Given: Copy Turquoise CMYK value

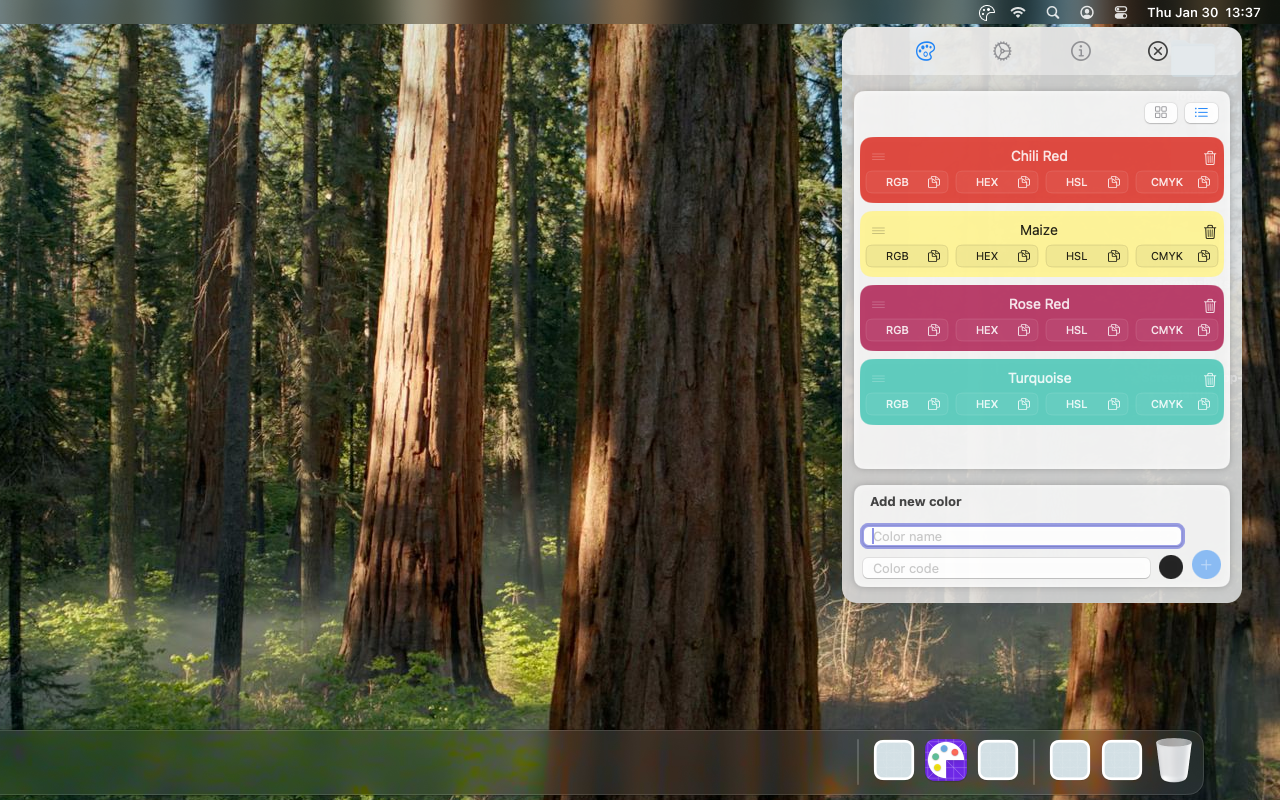Looking at the screenshot, I should pyautogui.click(x=1177, y=404).
